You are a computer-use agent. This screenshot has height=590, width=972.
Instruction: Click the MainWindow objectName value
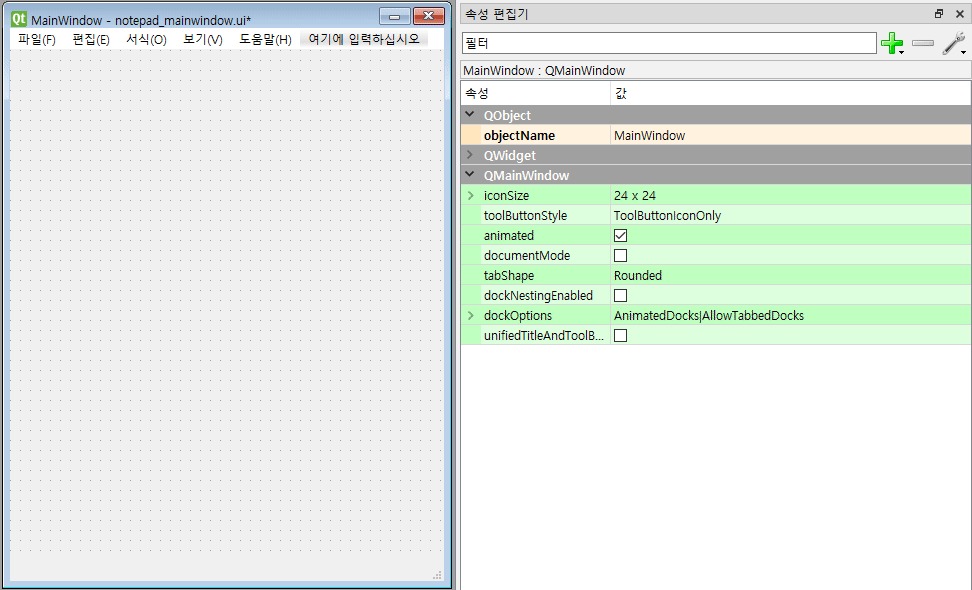tap(649, 135)
